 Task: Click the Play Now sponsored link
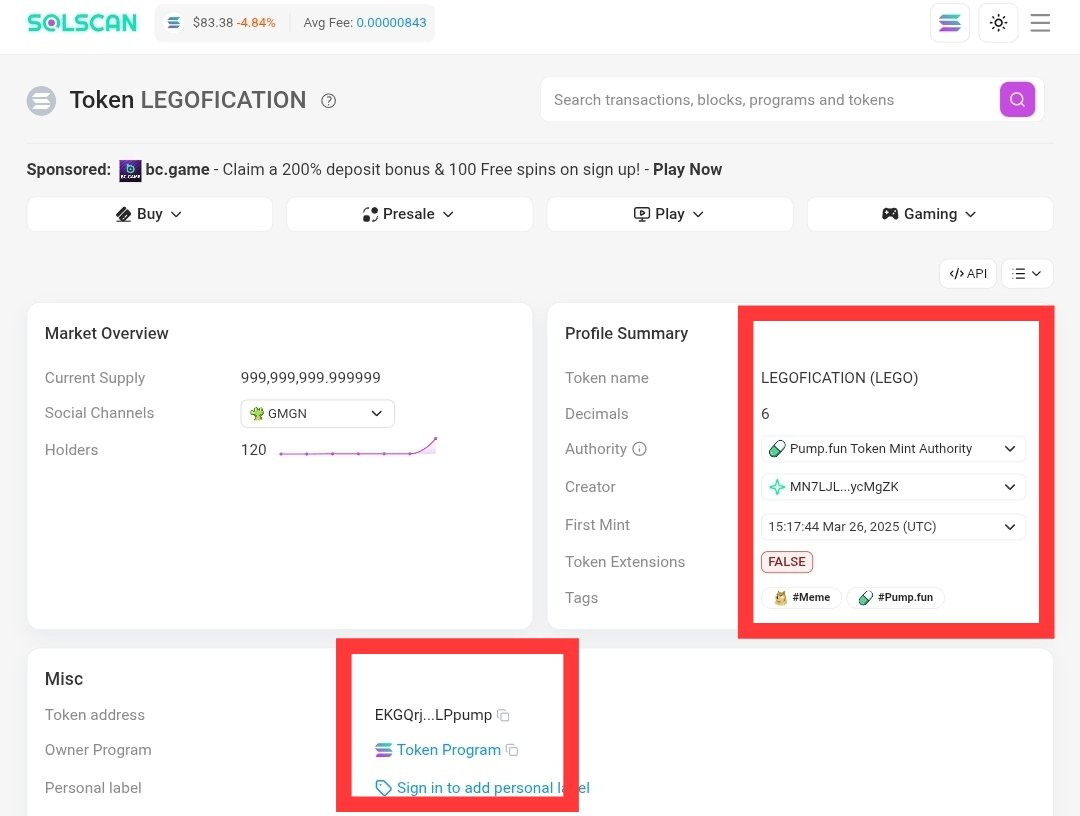(687, 169)
